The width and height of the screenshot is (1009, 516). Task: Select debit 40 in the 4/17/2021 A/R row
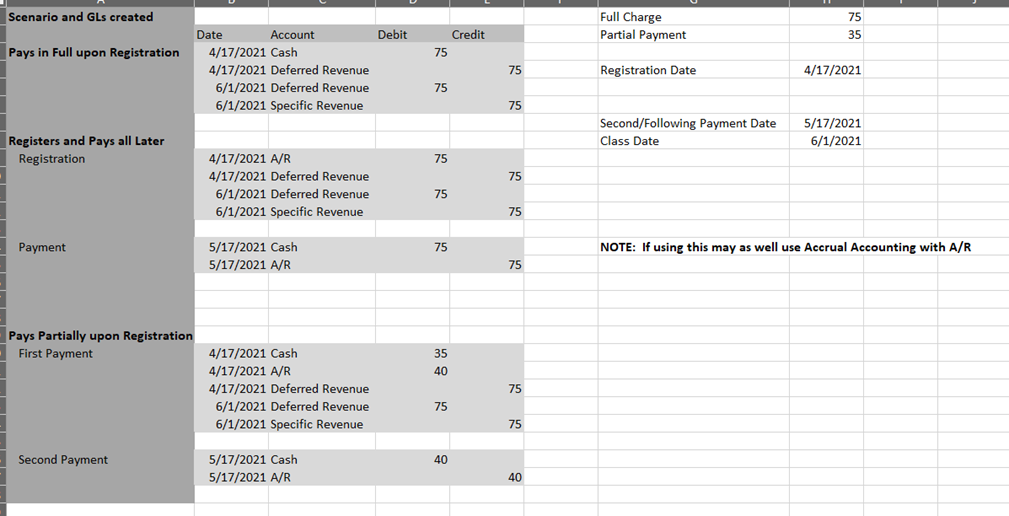point(412,371)
